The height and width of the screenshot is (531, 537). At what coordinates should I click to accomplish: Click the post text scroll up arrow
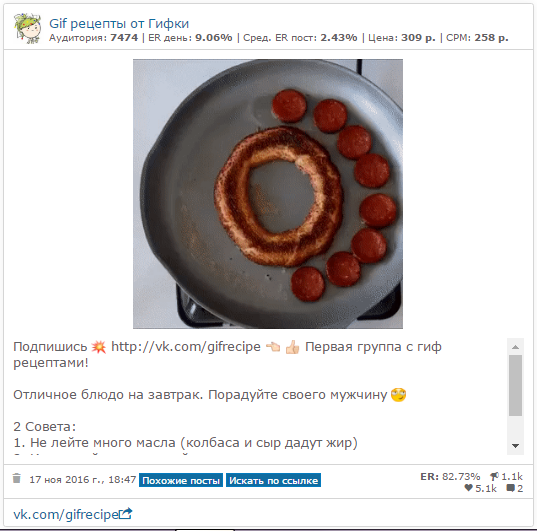click(x=515, y=347)
